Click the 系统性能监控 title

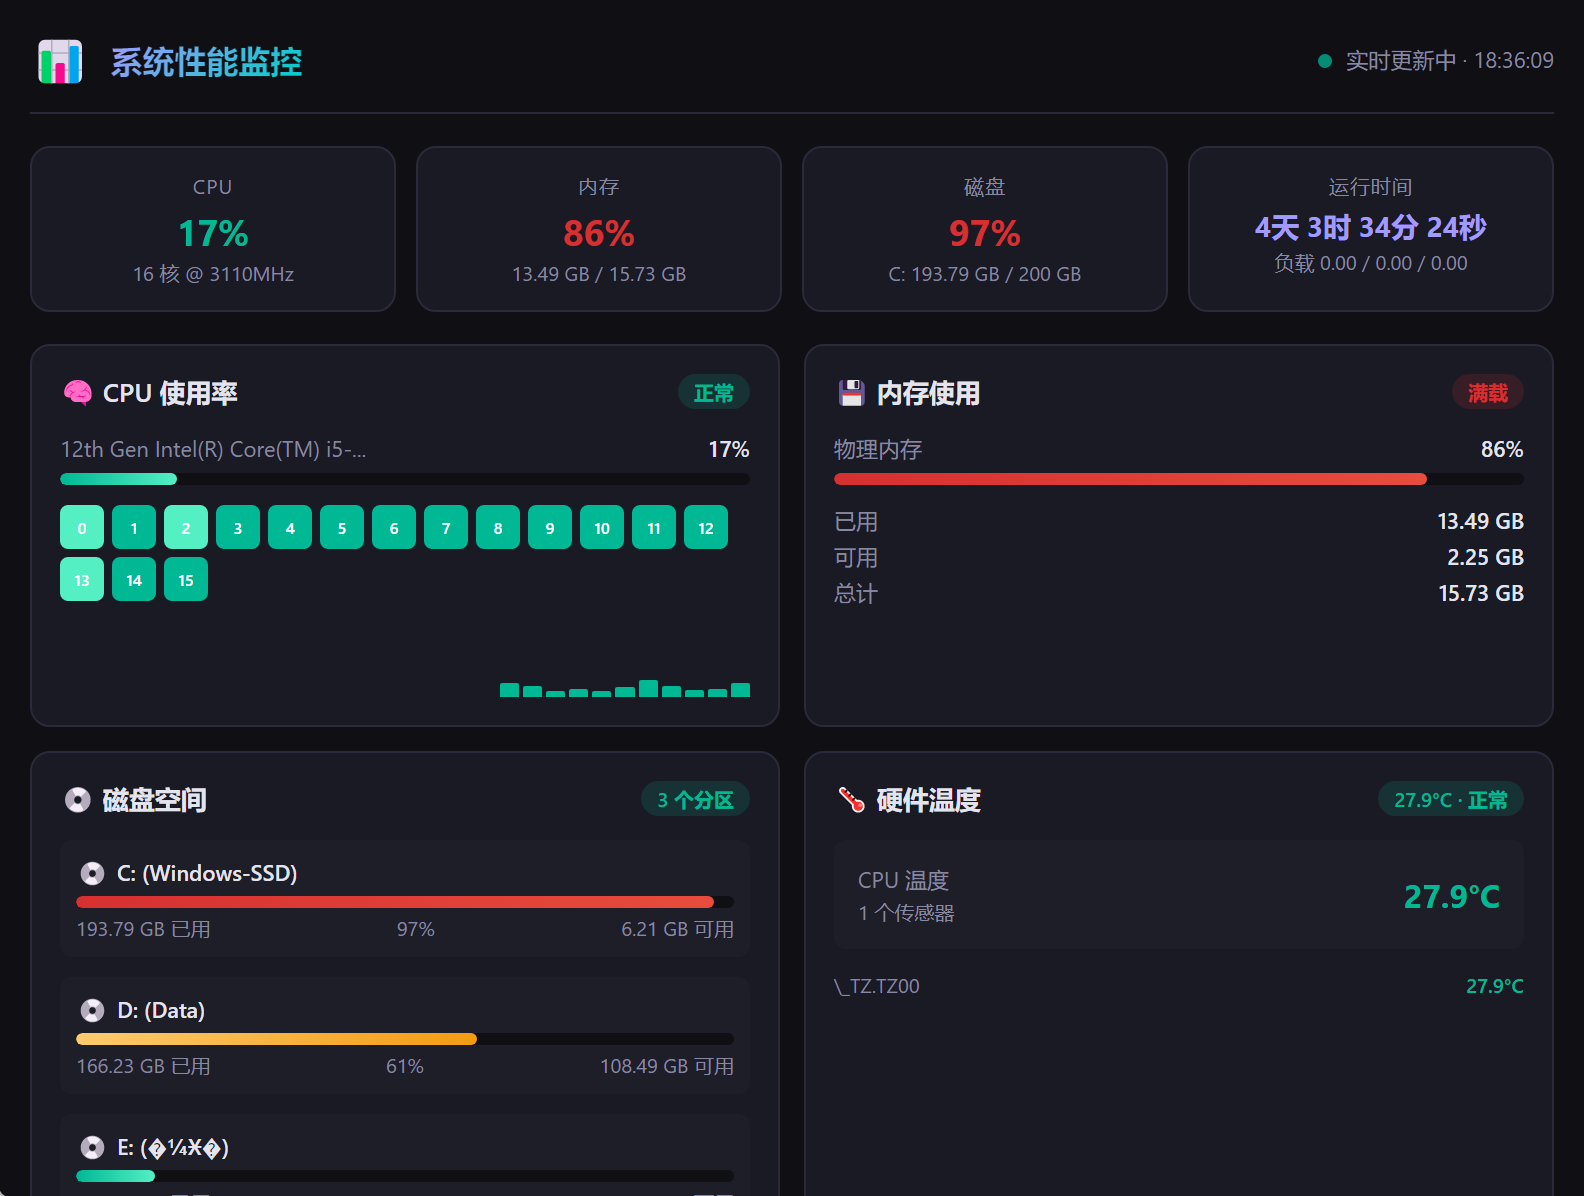206,62
